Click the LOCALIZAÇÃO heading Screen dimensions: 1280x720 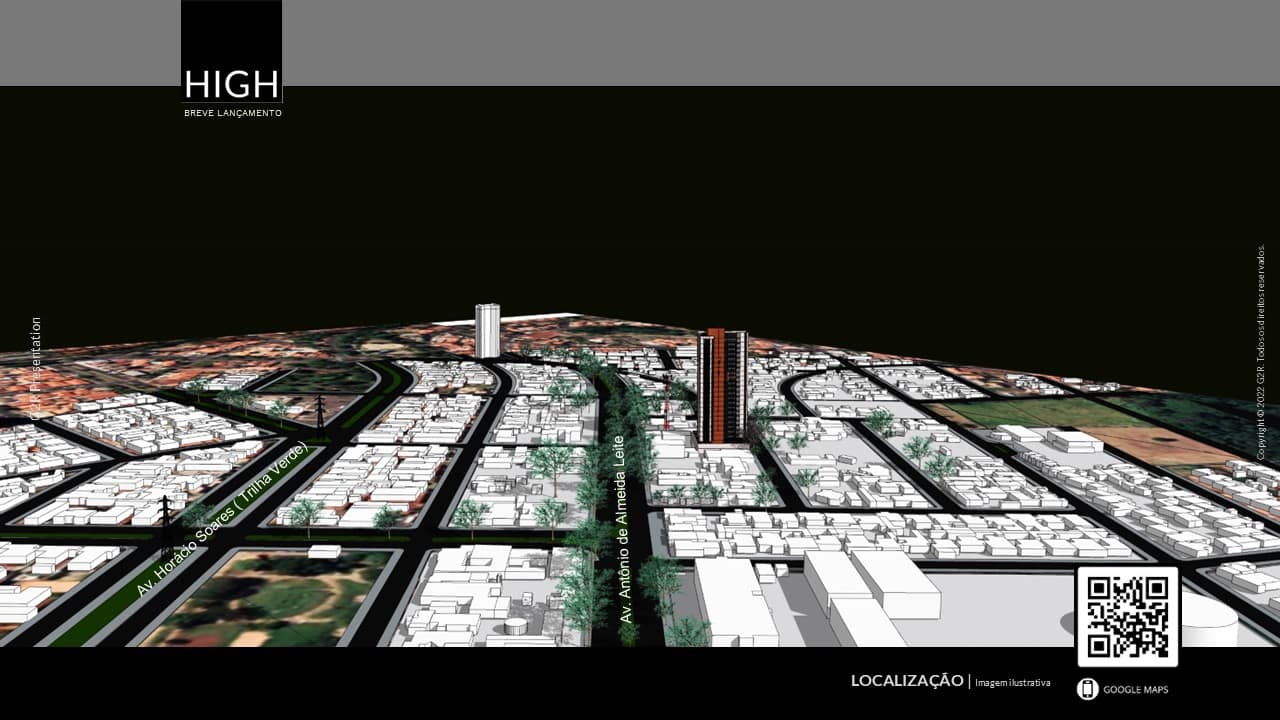[906, 681]
